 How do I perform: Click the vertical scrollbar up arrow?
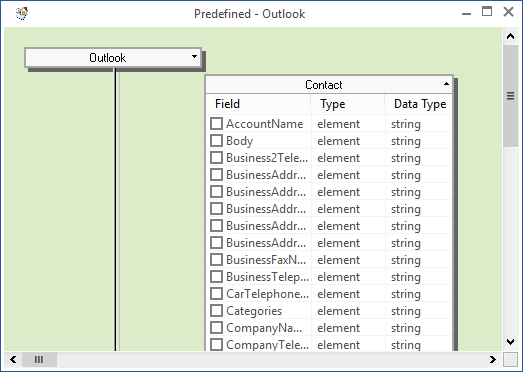pyautogui.click(x=510, y=36)
